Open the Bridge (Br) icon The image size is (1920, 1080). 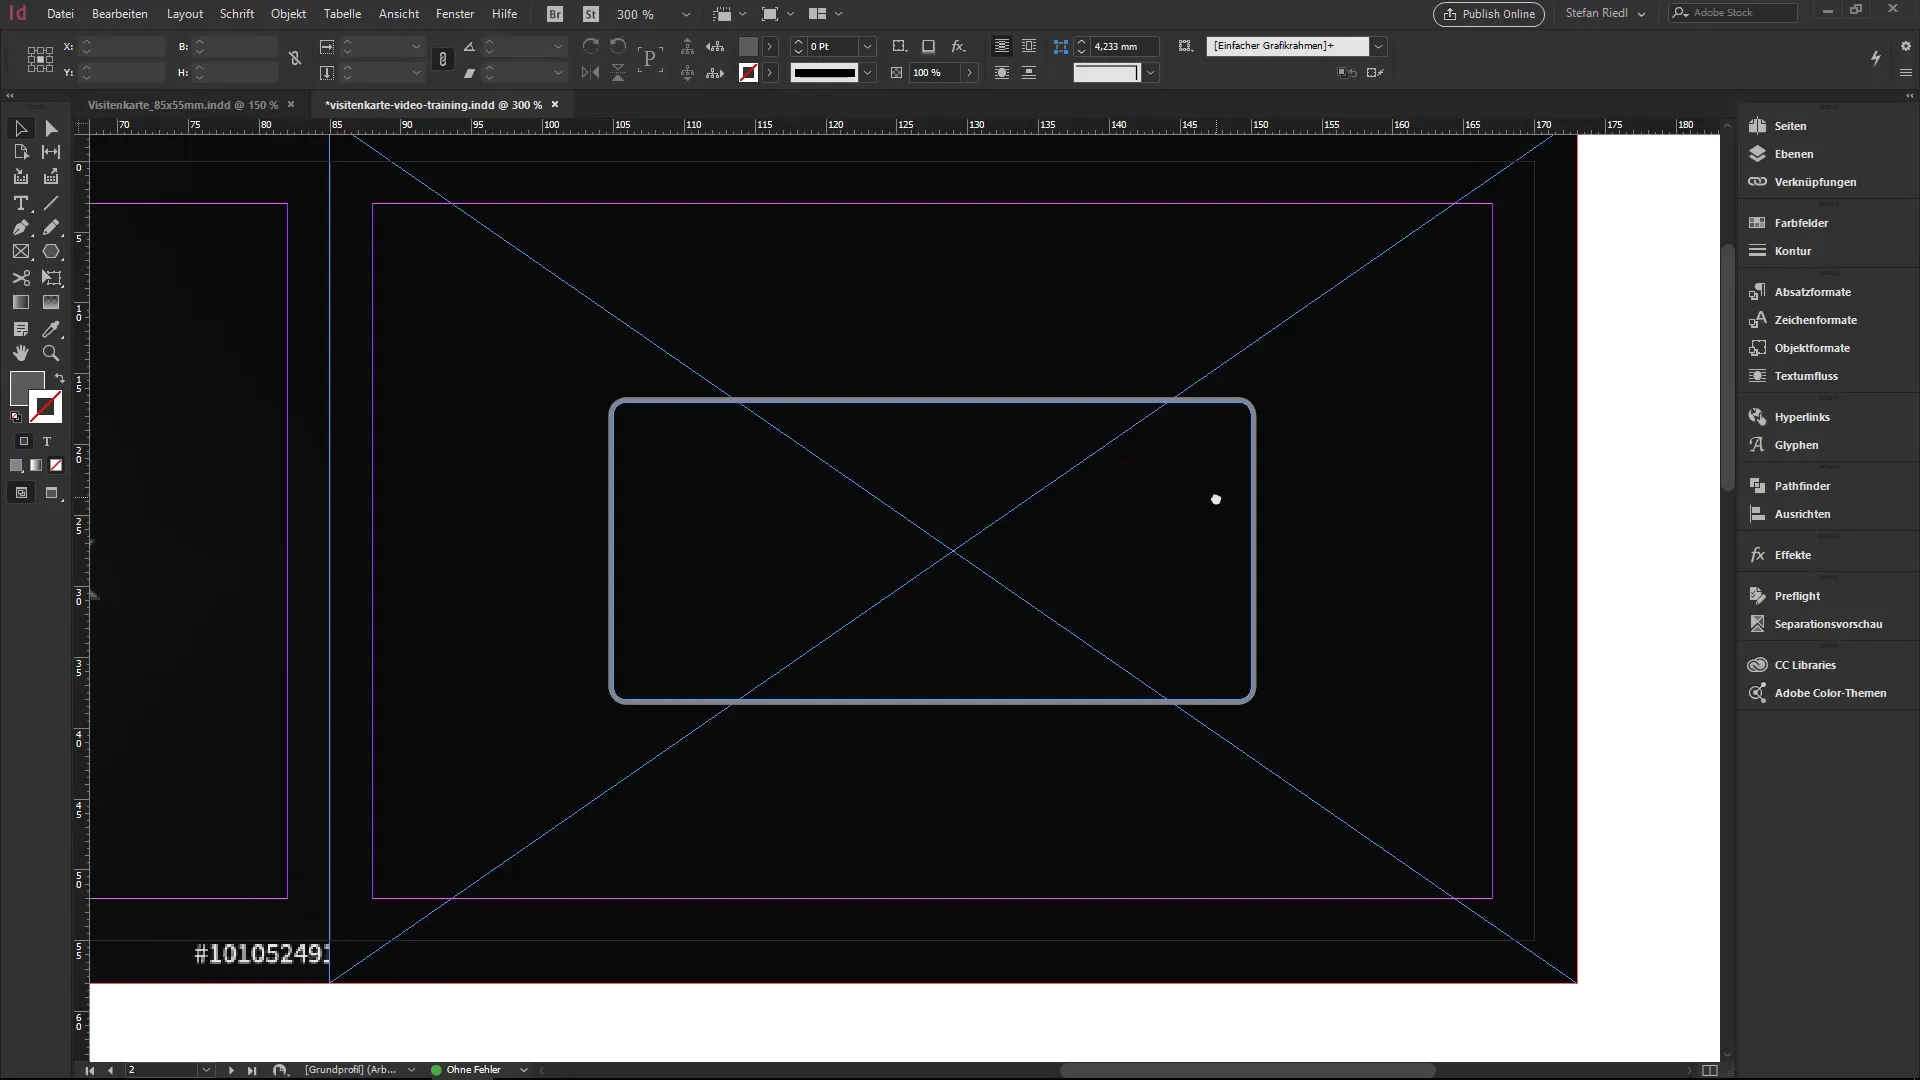[x=555, y=14]
